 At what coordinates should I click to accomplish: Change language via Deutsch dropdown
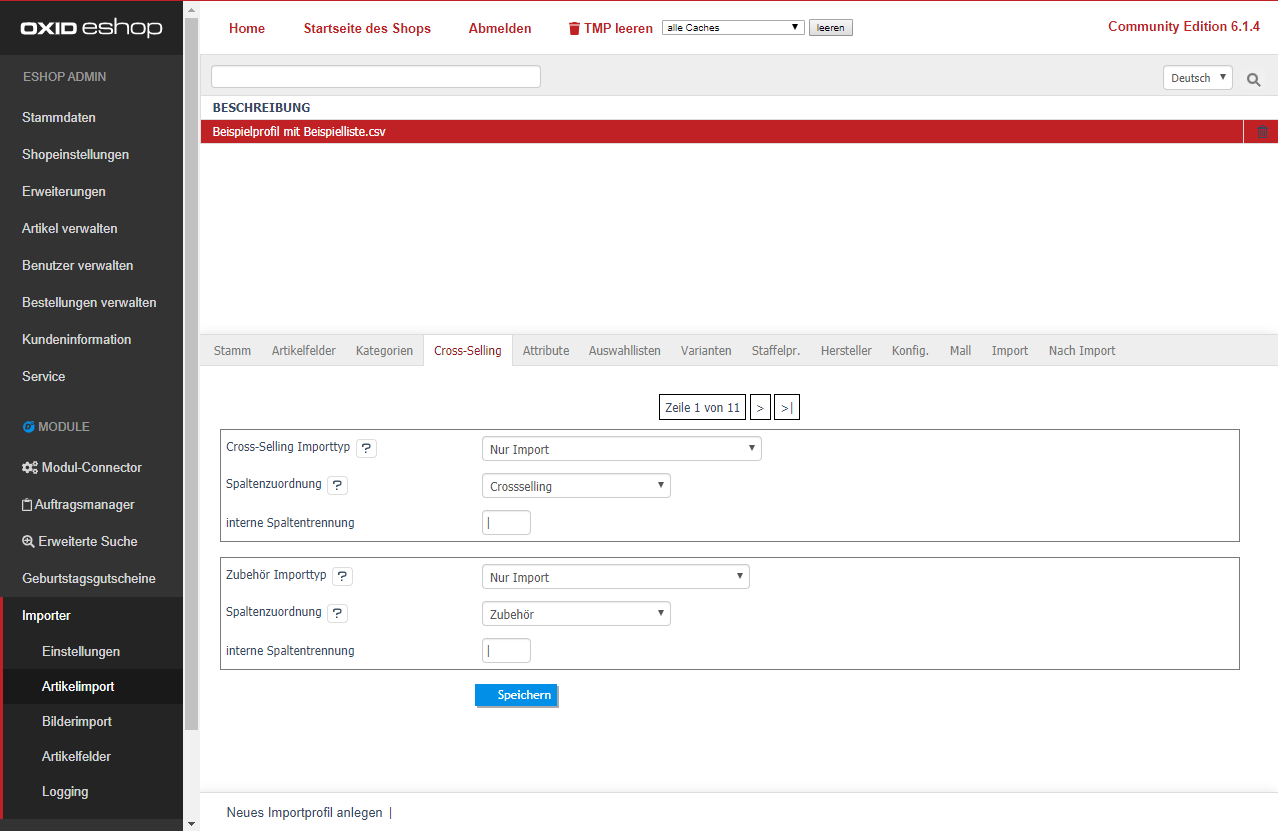(1197, 78)
